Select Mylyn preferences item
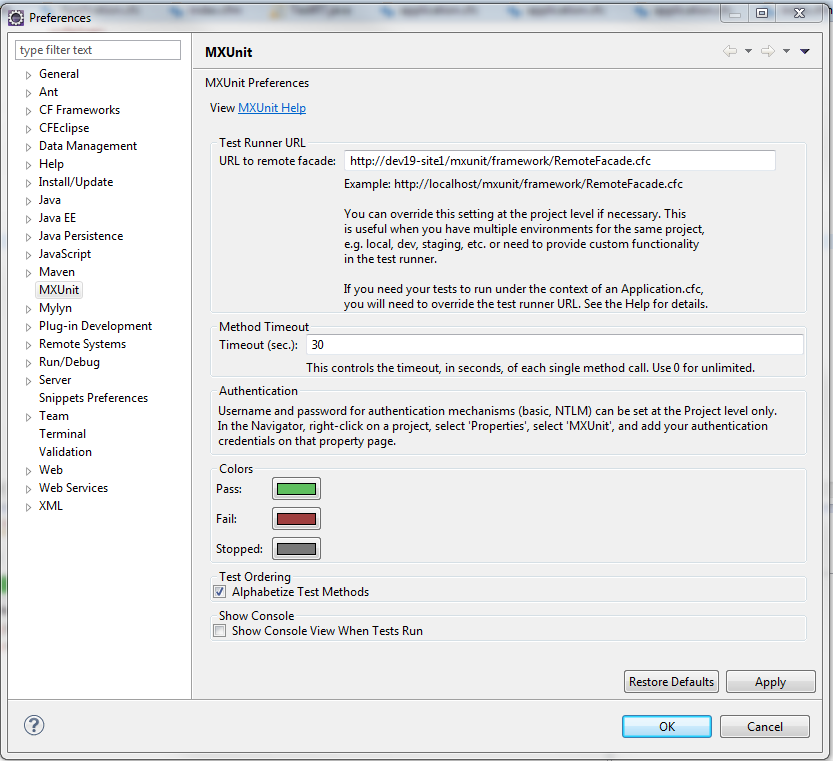Screen dimensions: 833x761 (x=55, y=308)
